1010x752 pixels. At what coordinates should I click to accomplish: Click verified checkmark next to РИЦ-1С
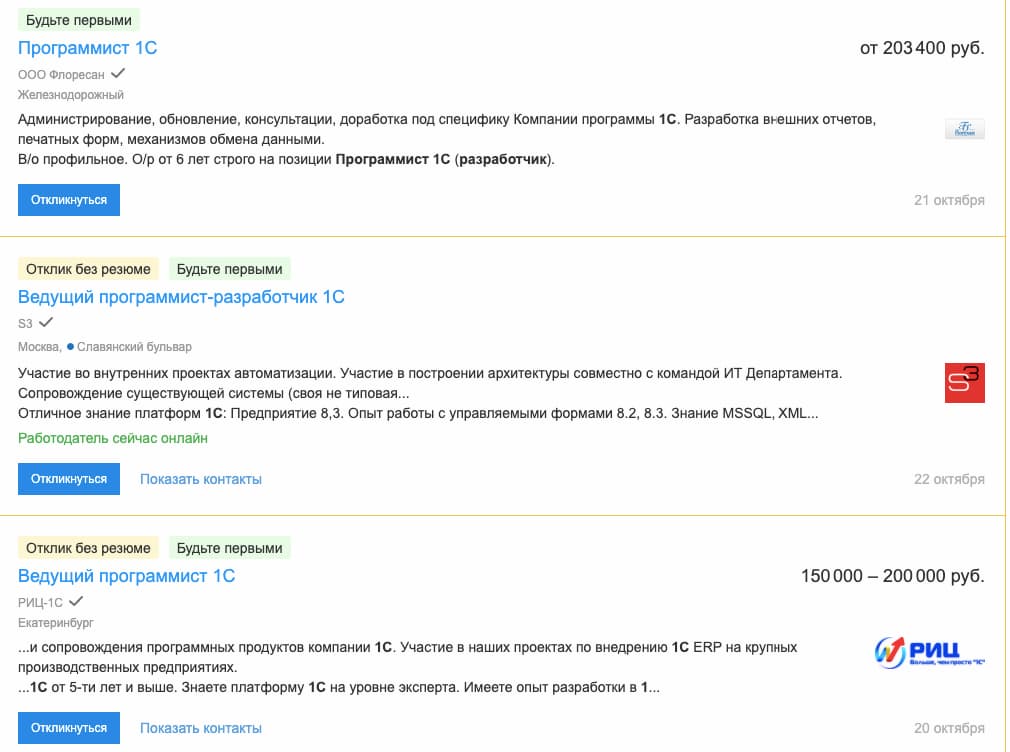76,601
